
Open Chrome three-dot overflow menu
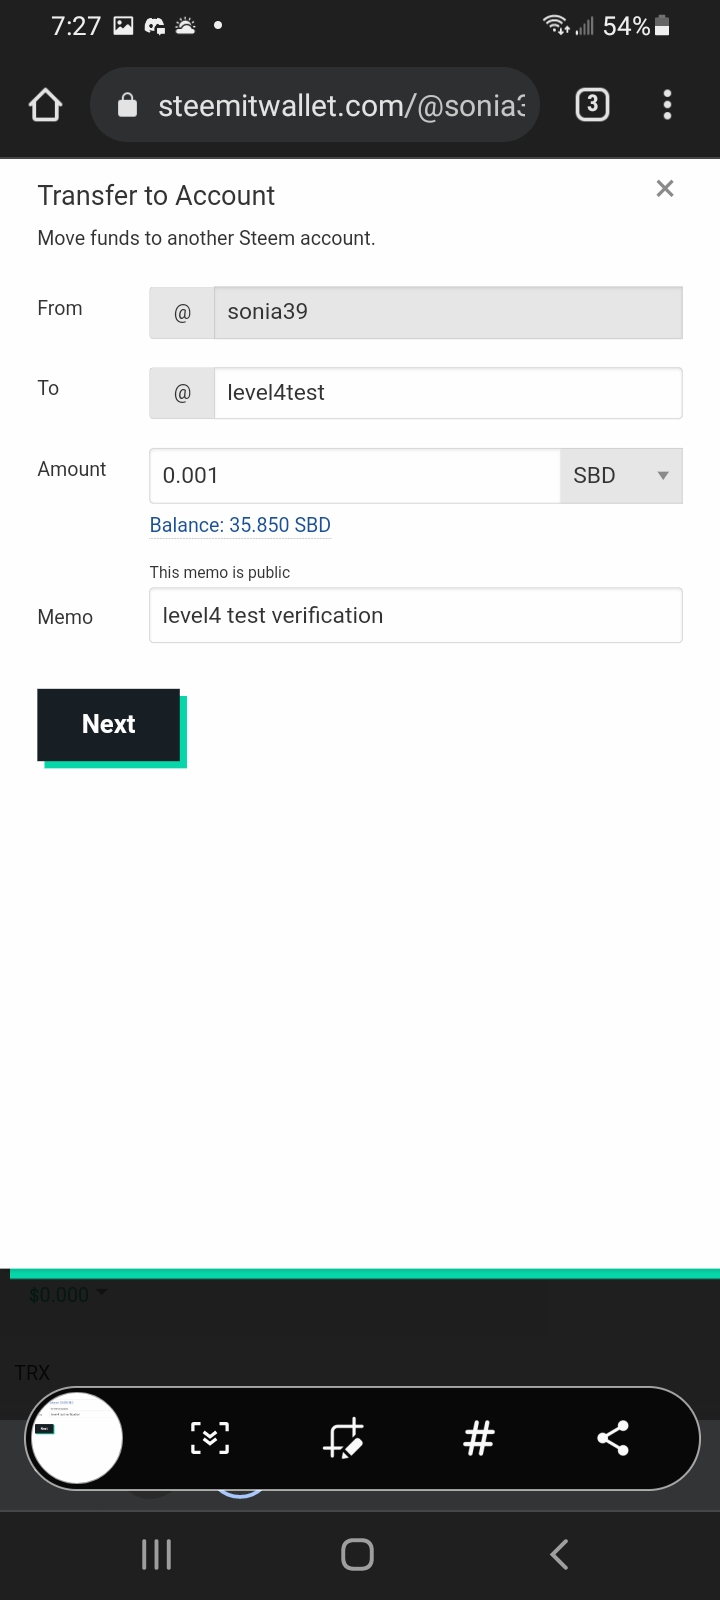coord(667,104)
